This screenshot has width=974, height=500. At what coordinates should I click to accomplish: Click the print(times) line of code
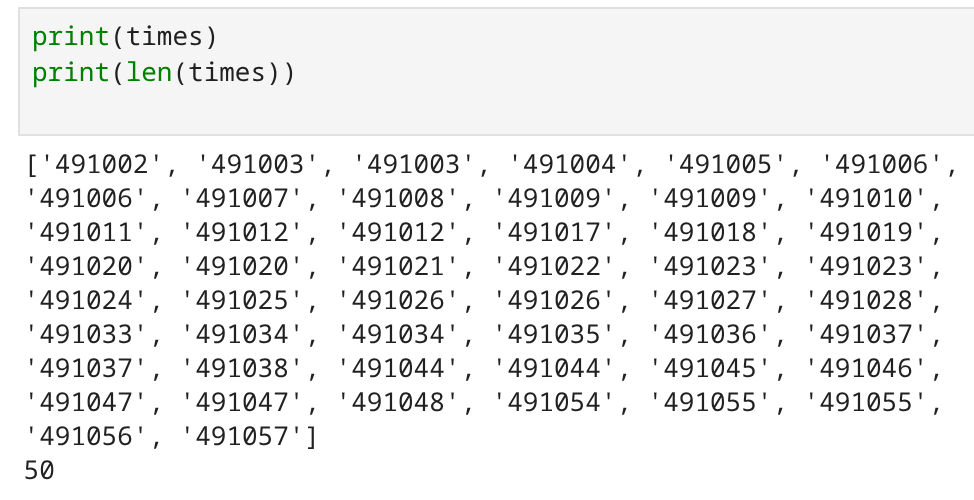(124, 37)
